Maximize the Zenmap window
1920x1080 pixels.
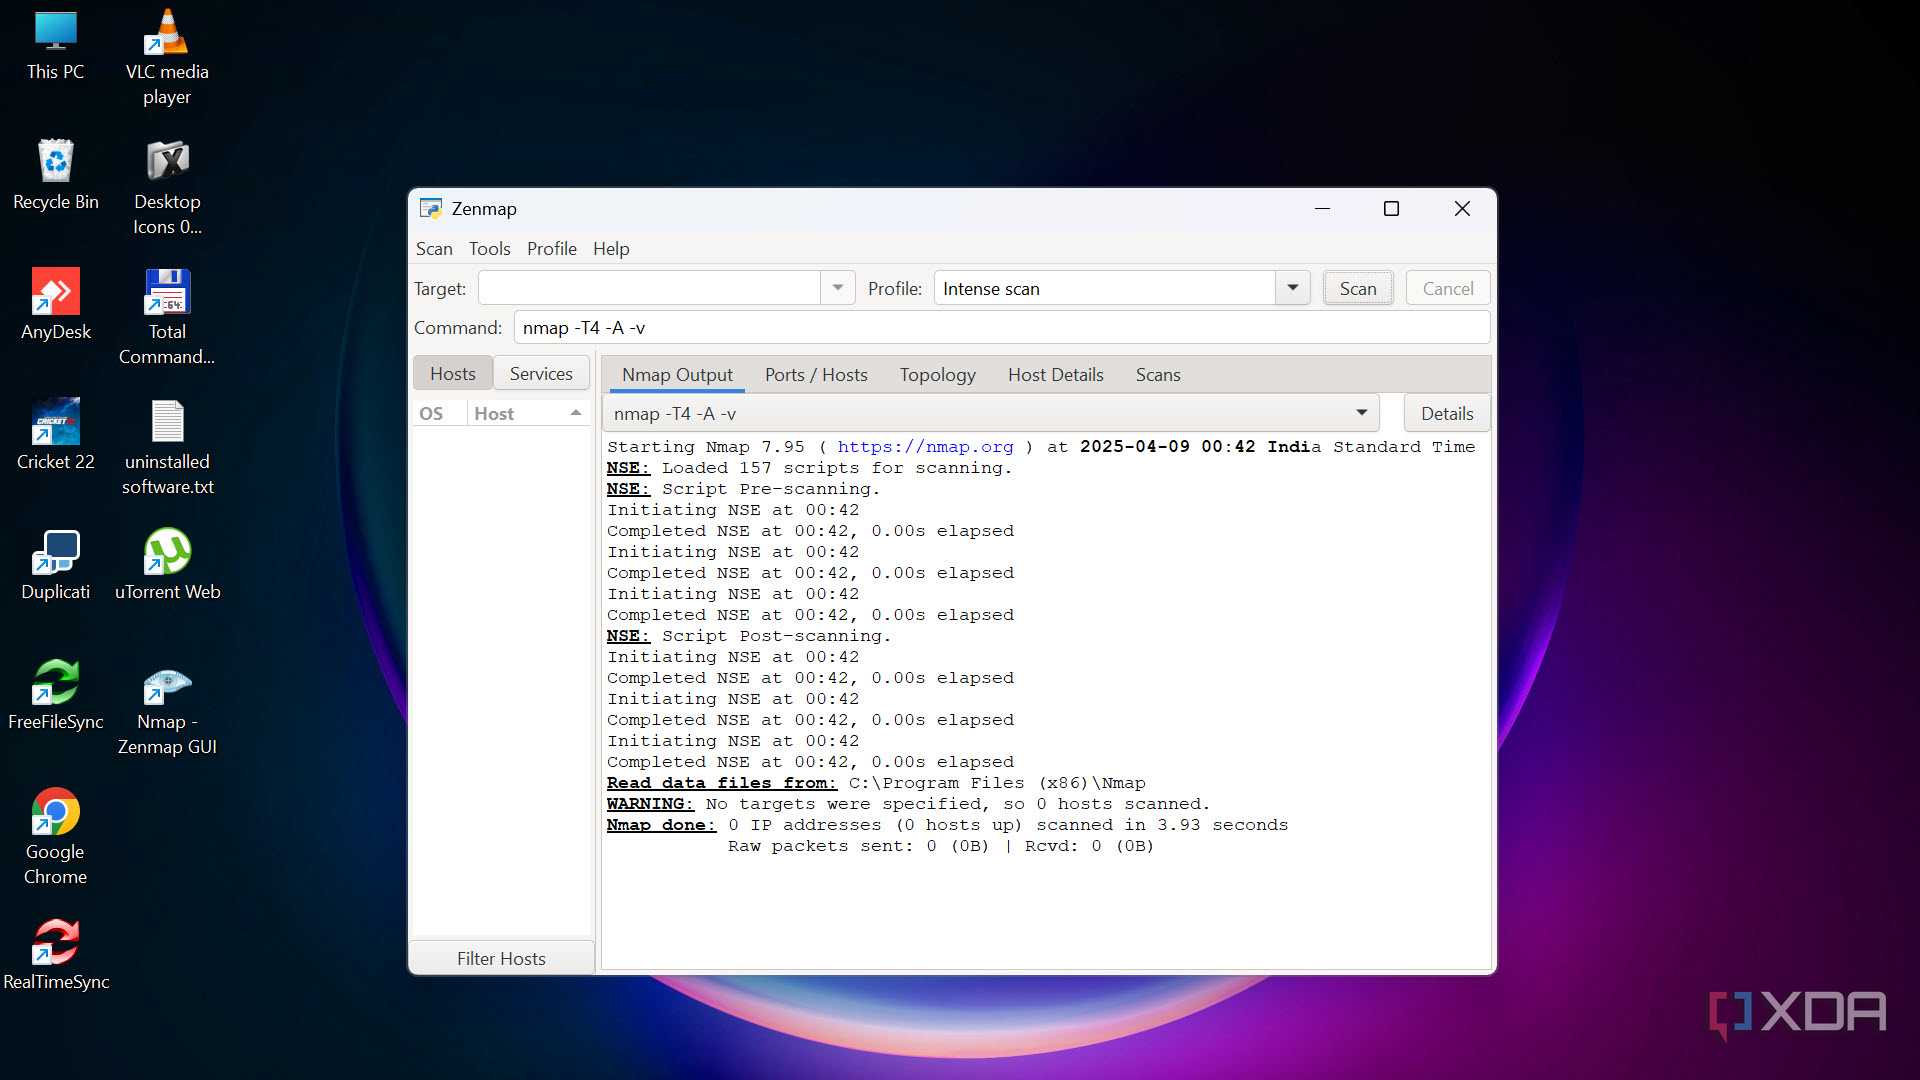point(1391,208)
